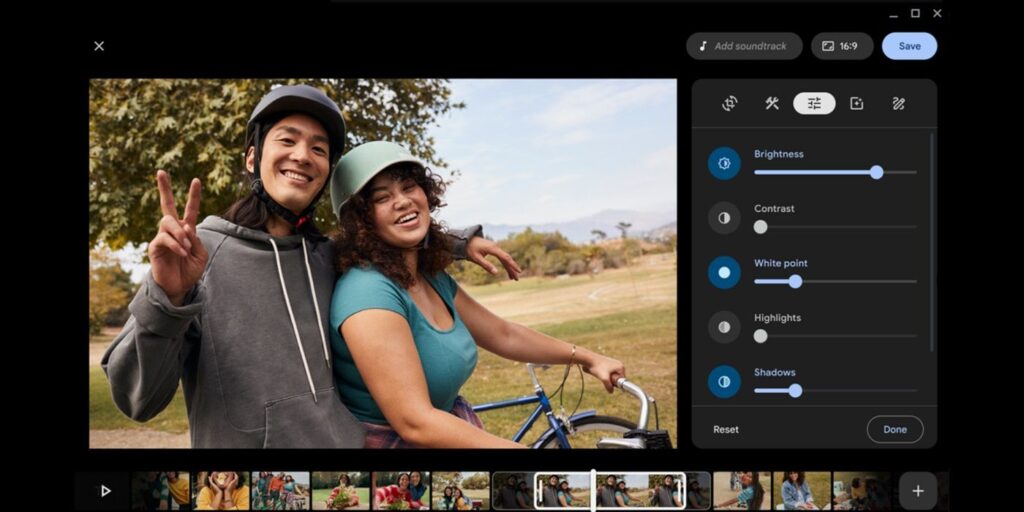Open the crop and rotate tab
Screen dimensions: 1024x512
[729, 103]
